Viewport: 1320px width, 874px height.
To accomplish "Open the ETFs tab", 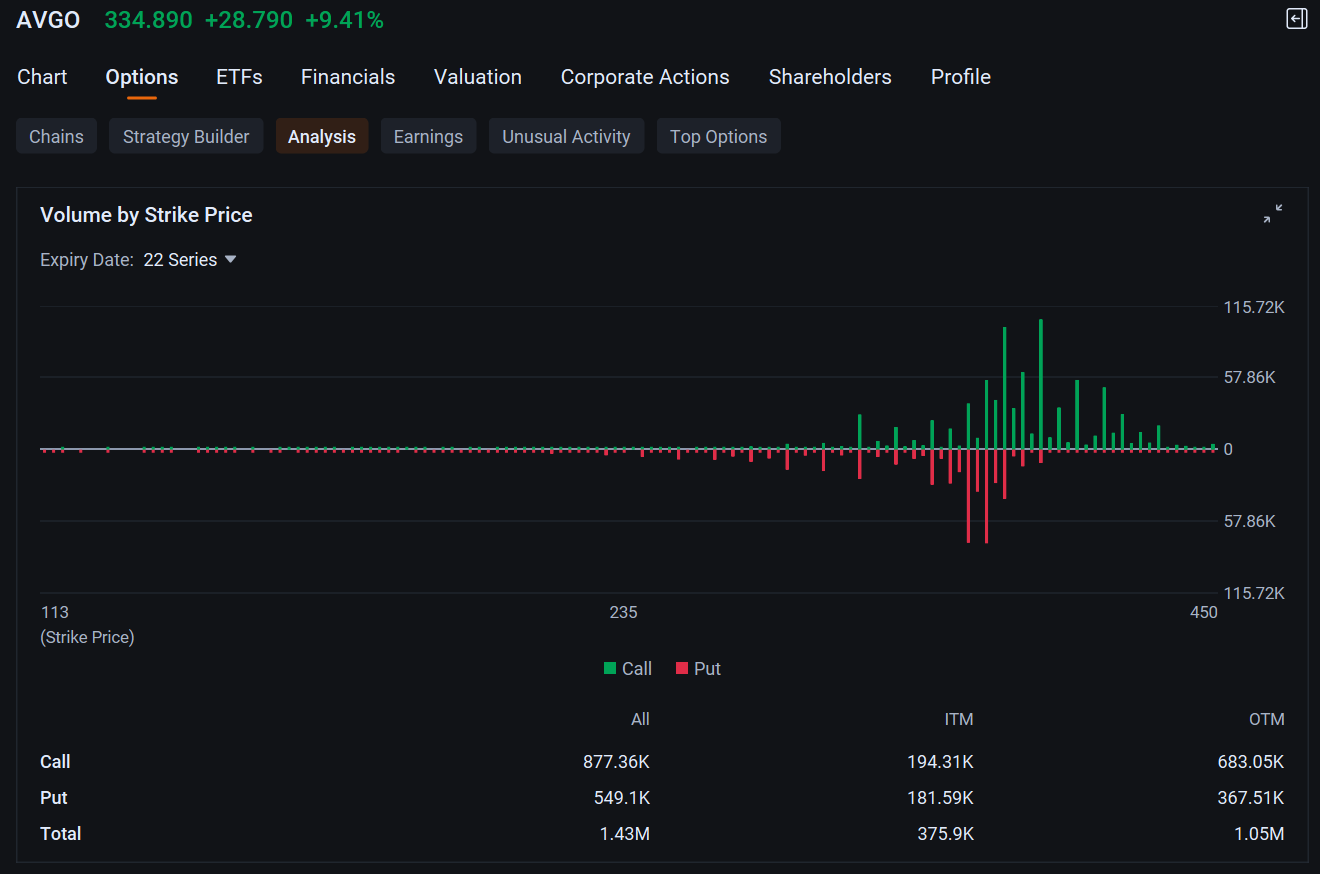I will pos(239,77).
